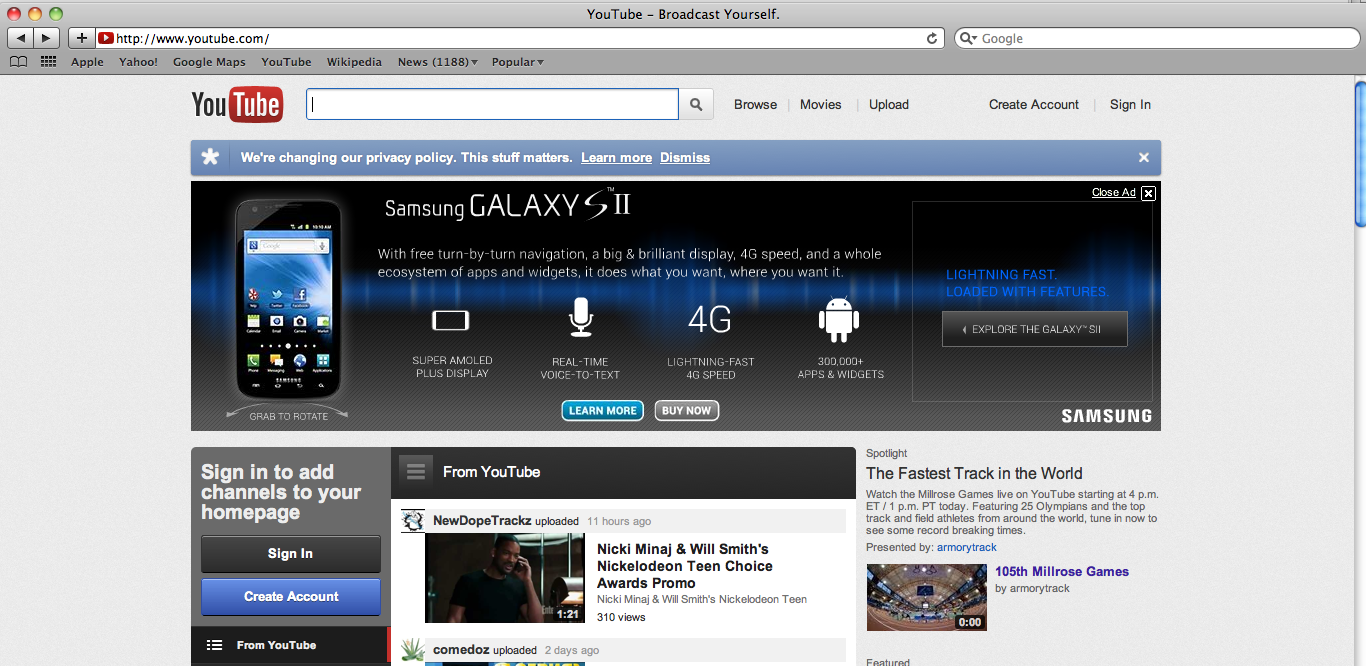
Task: Click The Fastest Track in the World heading
Action: click(974, 474)
